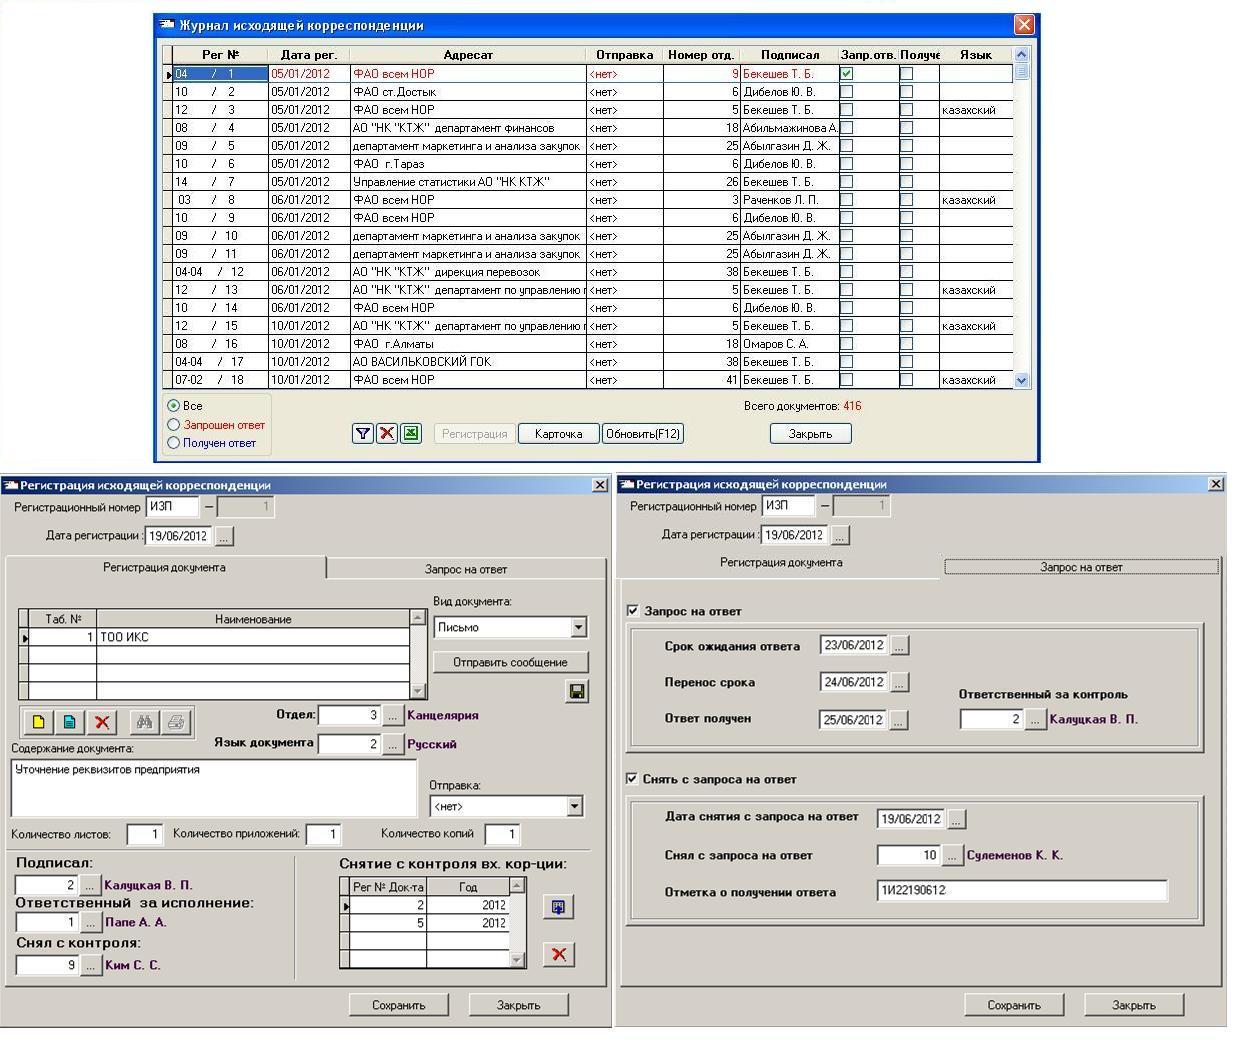Select the Запрошен ответ radio button

click(173, 425)
